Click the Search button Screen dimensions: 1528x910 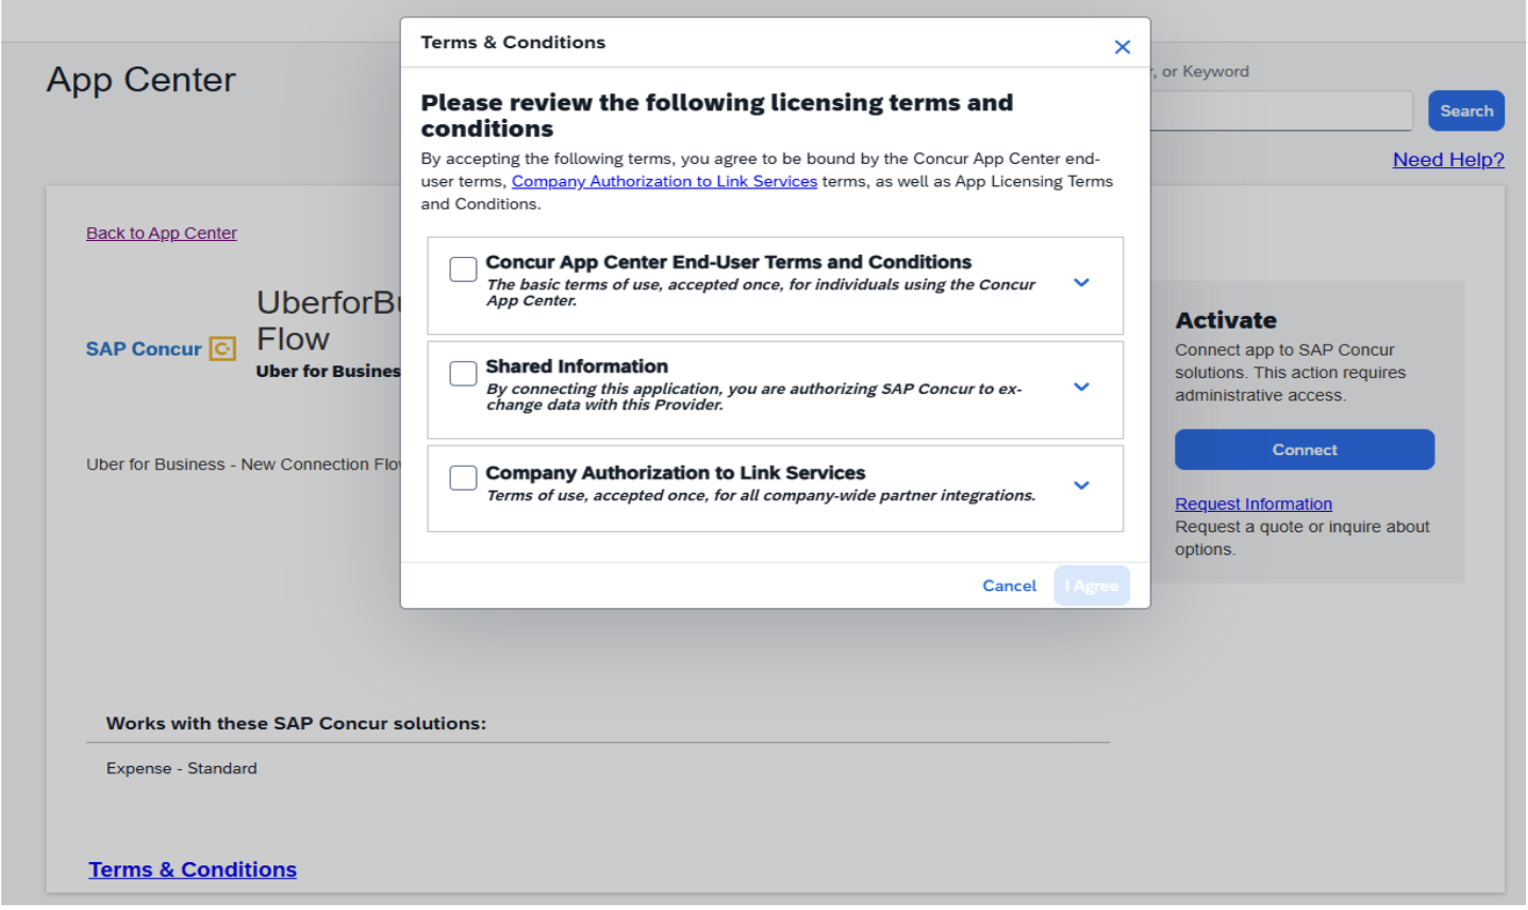point(1466,111)
